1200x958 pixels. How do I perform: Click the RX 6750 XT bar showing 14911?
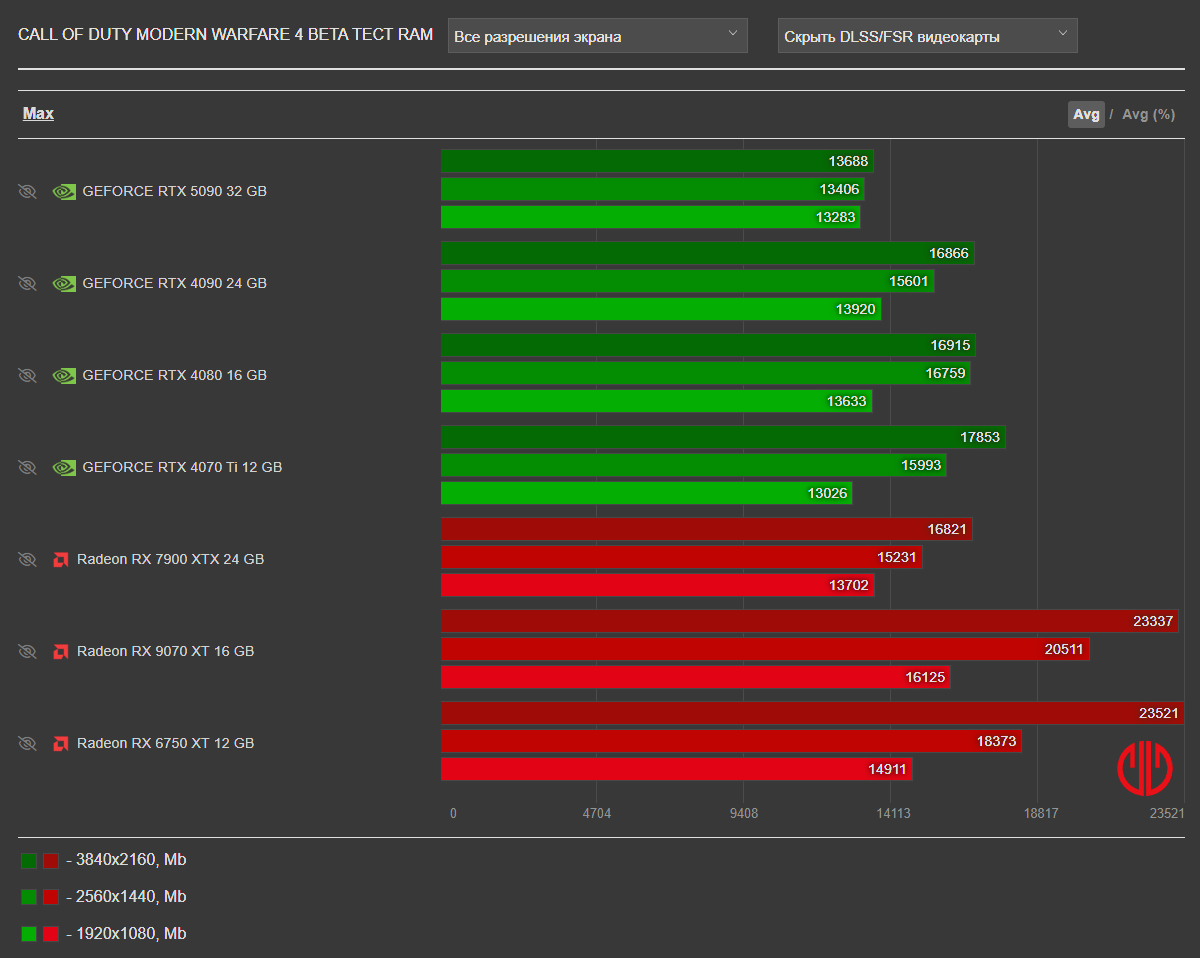tap(677, 769)
